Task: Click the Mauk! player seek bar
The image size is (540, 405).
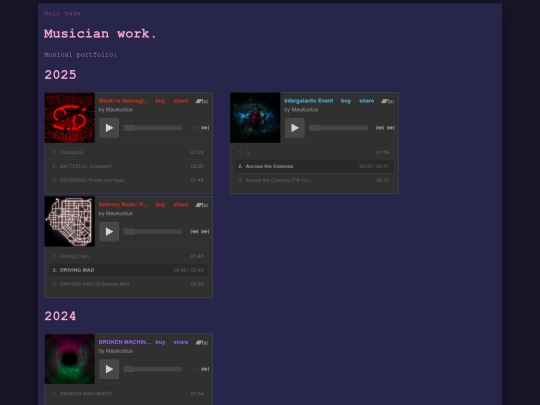Action: click(153, 128)
